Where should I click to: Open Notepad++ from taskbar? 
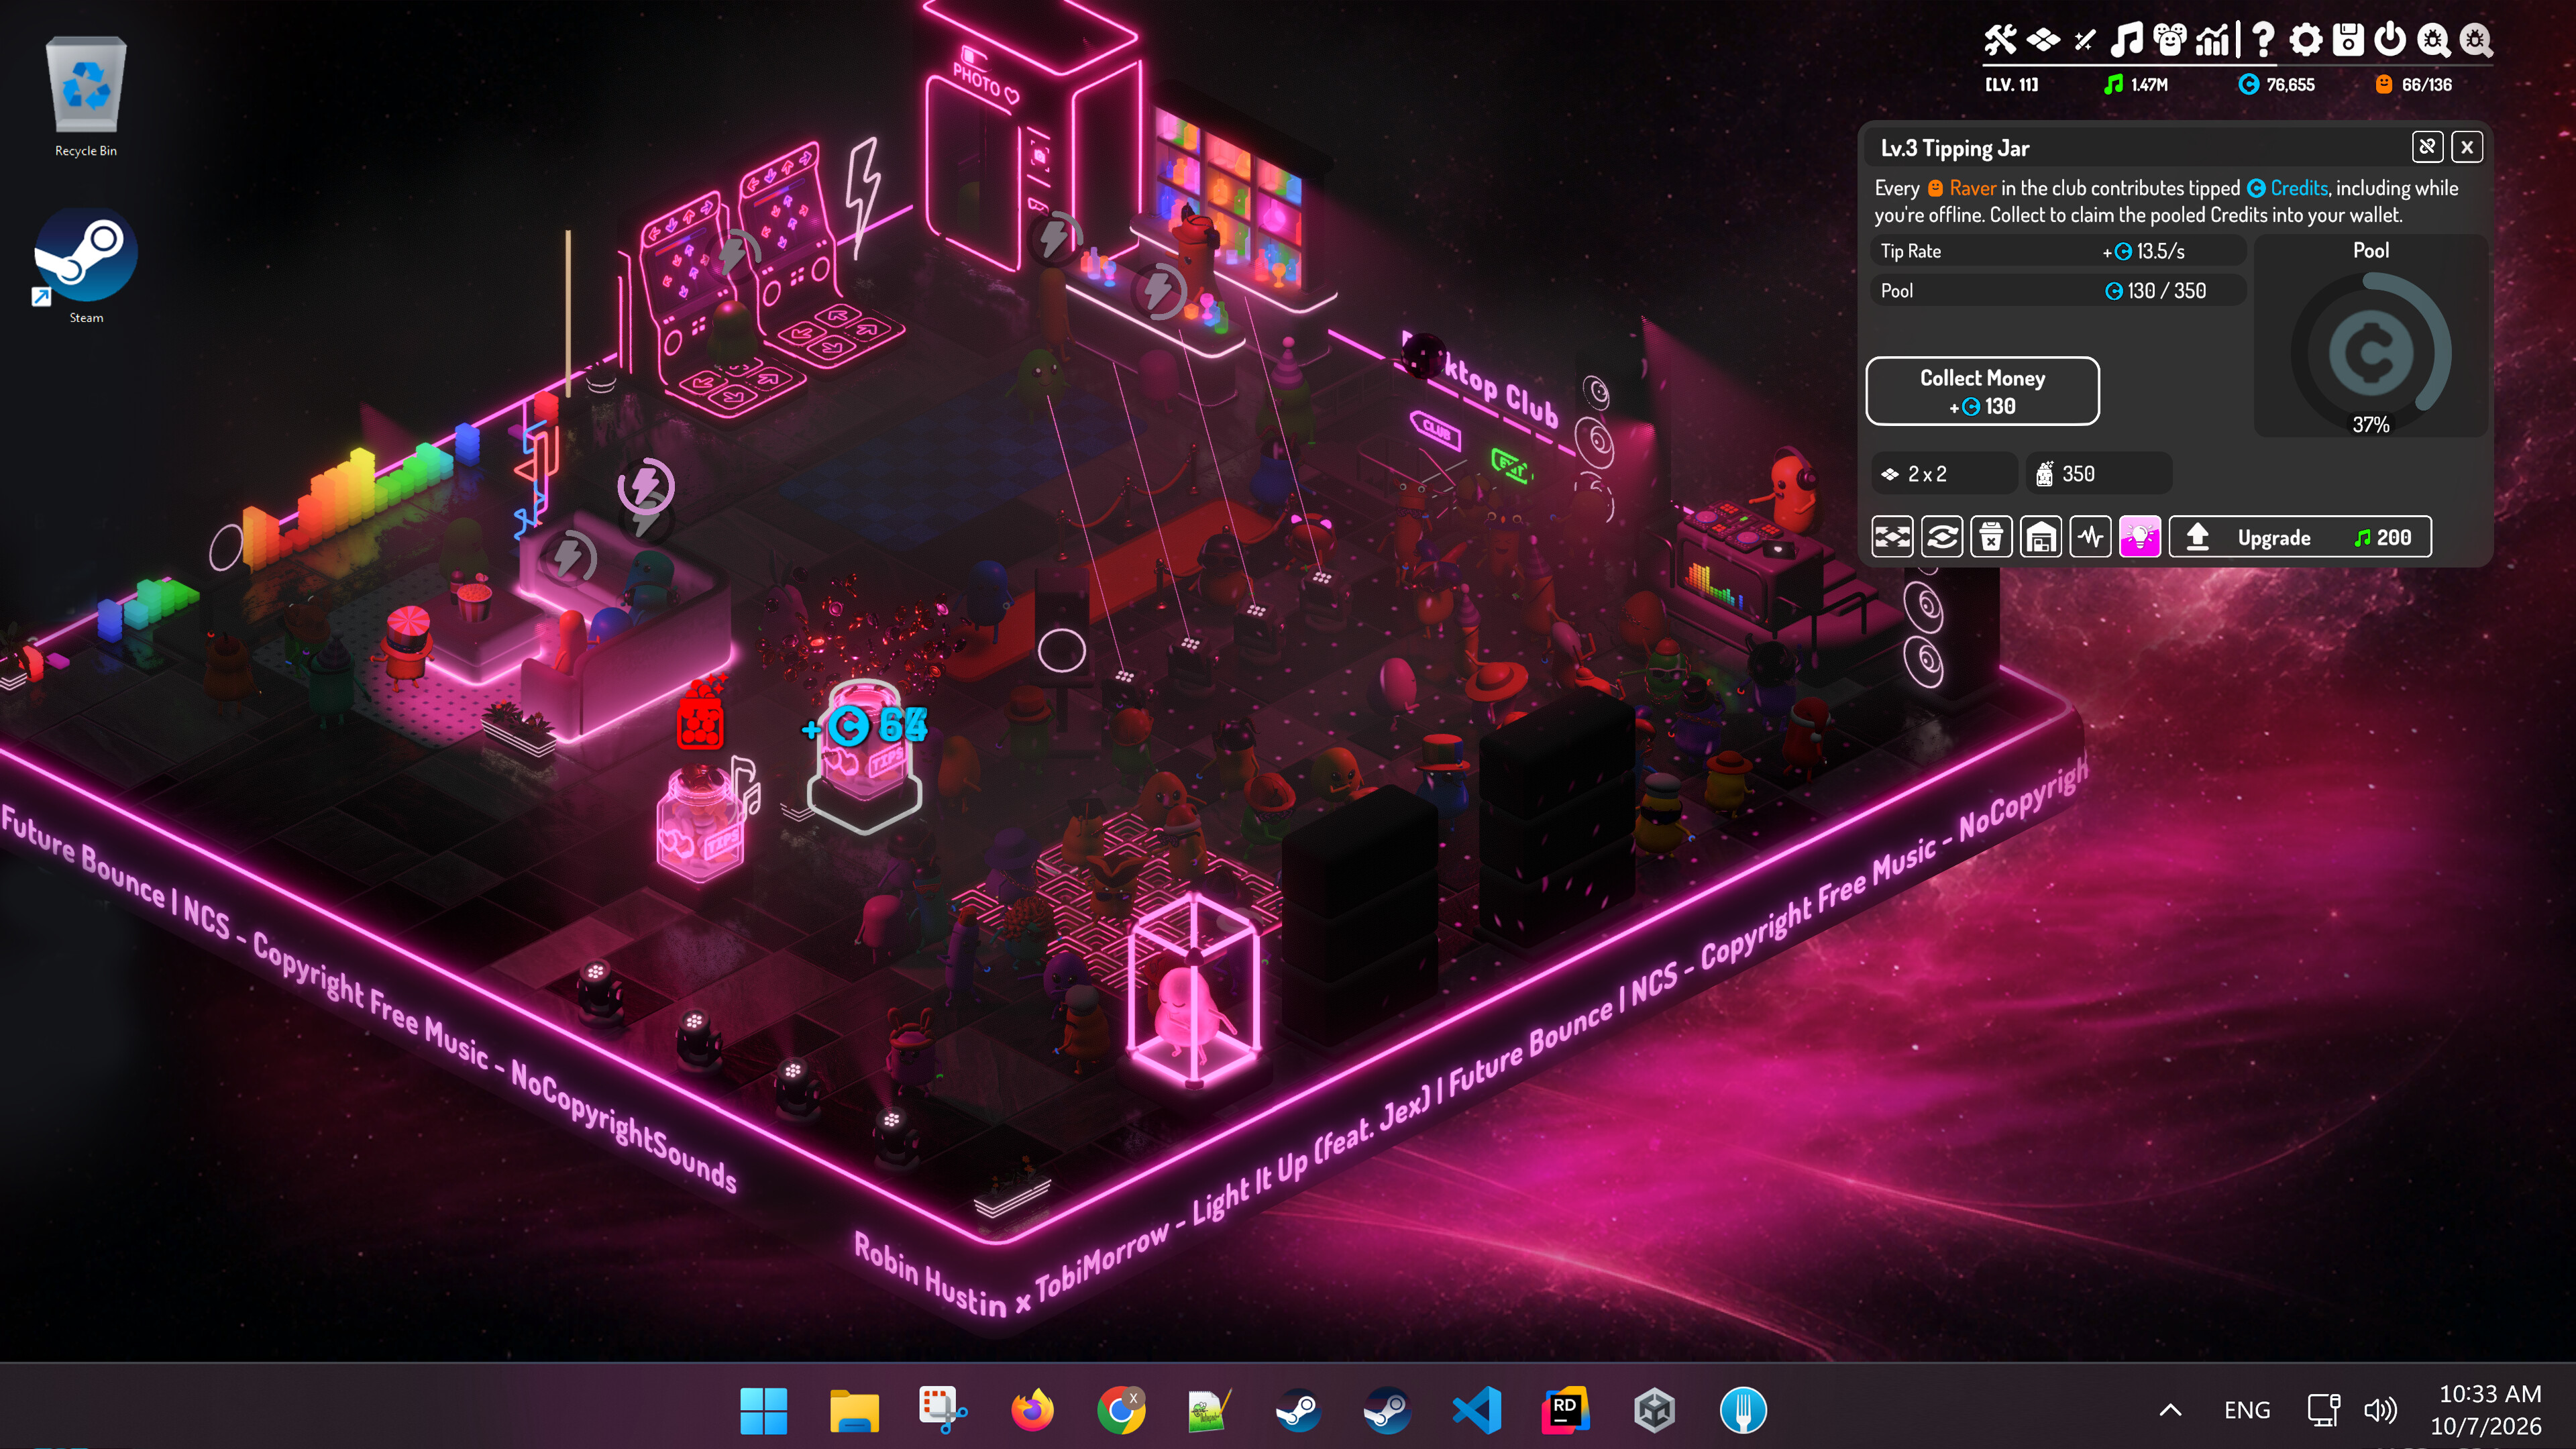point(1209,1410)
